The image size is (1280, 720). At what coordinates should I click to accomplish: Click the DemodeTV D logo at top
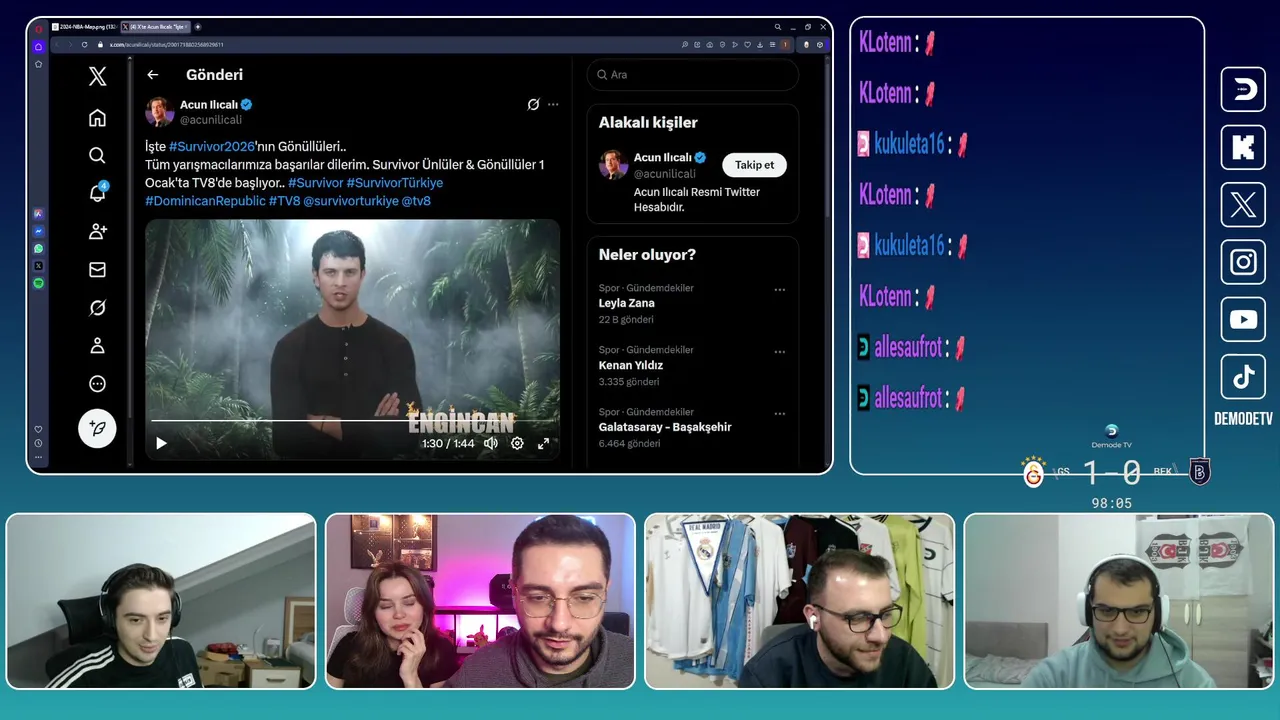coord(1243,90)
